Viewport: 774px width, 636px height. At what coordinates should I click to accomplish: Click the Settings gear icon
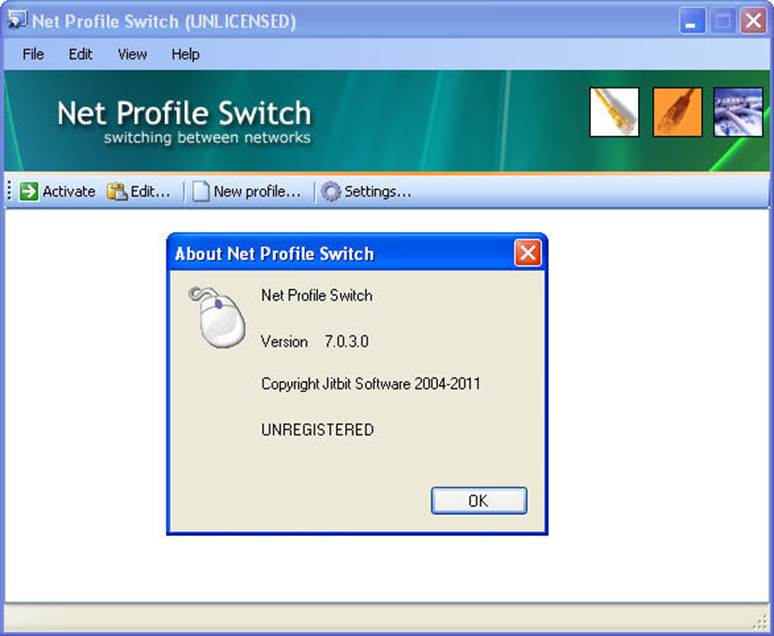(331, 192)
